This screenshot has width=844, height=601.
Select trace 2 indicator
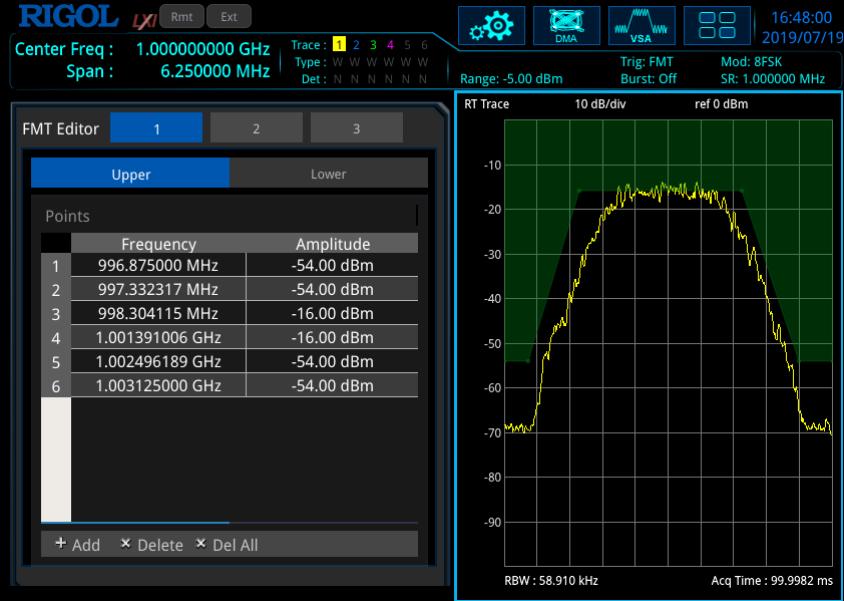pyautogui.click(x=356, y=45)
